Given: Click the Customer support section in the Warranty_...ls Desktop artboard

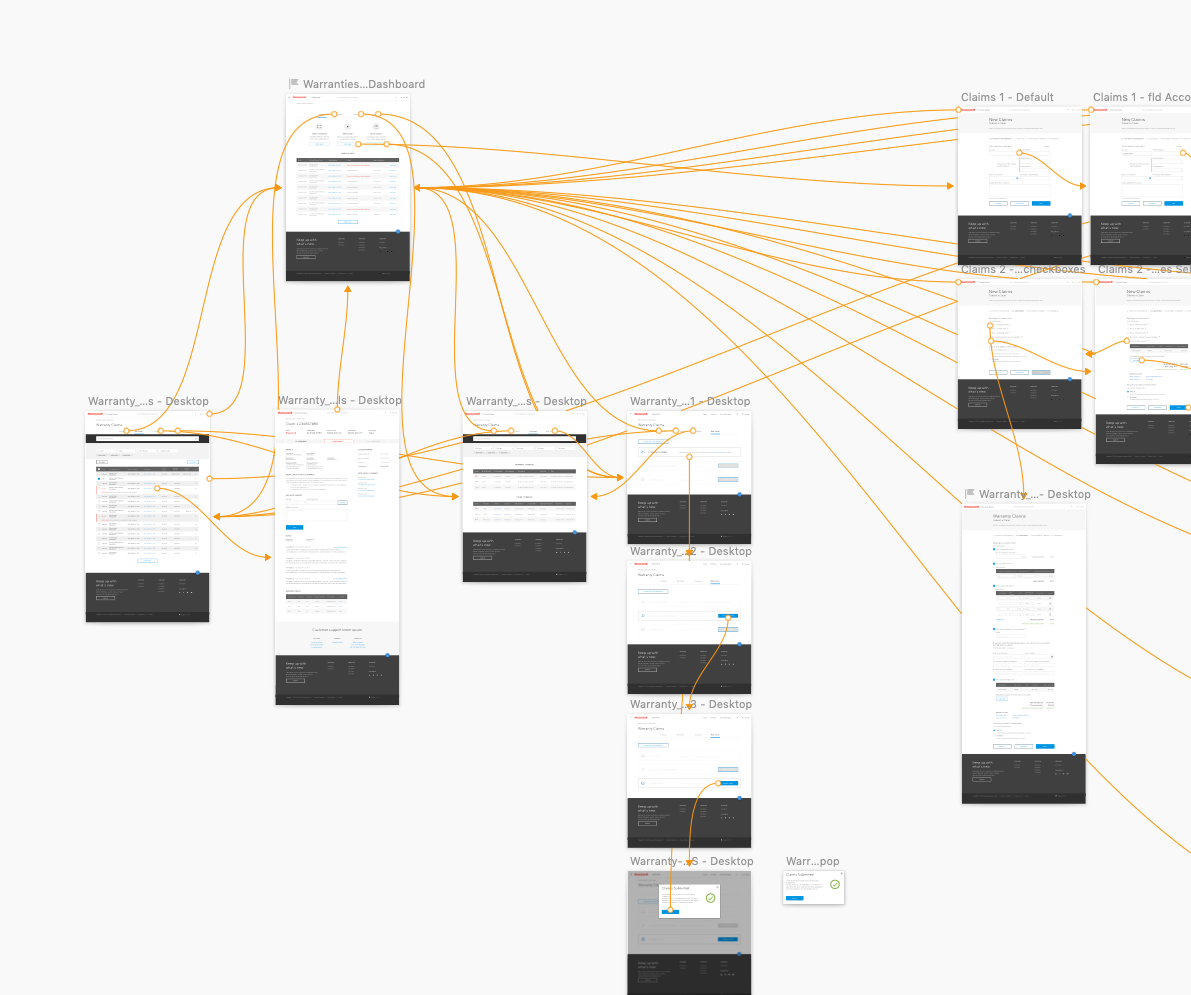Looking at the screenshot, I should pyautogui.click(x=337, y=638).
